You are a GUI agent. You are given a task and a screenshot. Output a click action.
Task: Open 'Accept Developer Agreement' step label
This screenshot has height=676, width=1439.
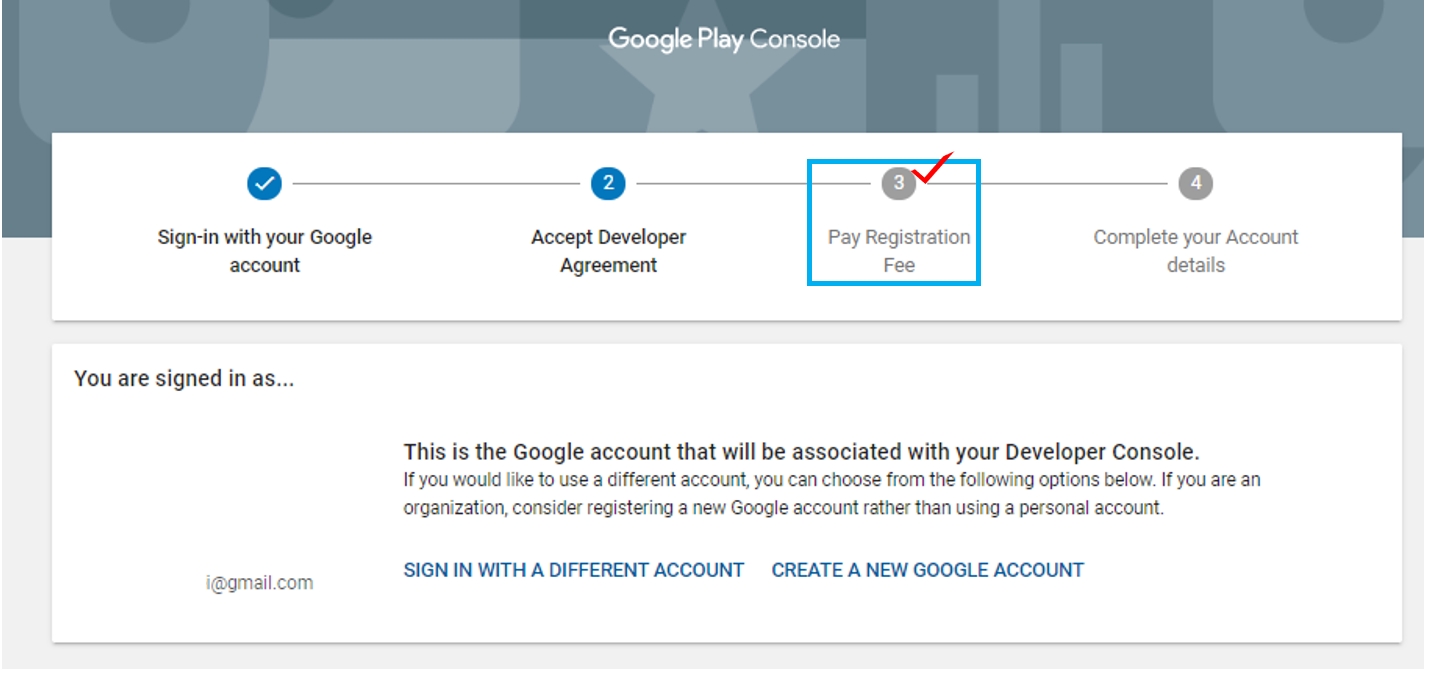[x=608, y=251]
